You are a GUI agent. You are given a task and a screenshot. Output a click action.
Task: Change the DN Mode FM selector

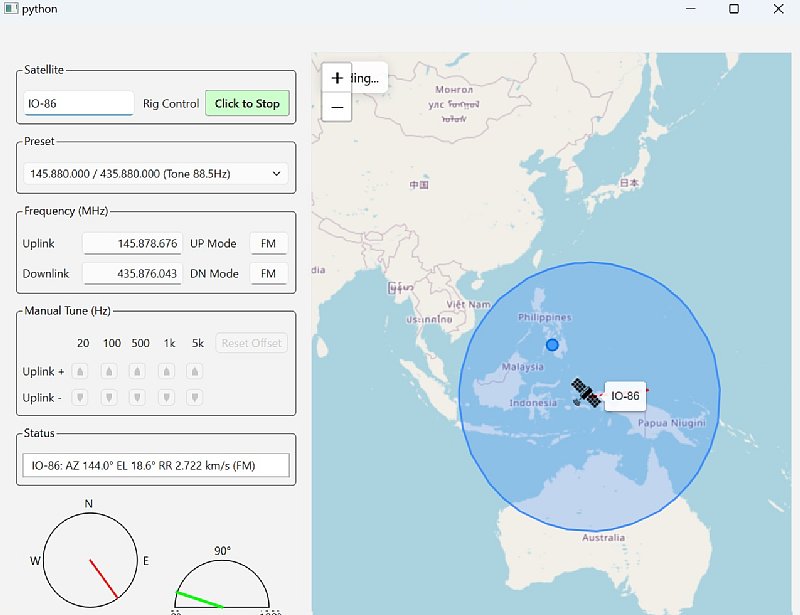coord(268,273)
